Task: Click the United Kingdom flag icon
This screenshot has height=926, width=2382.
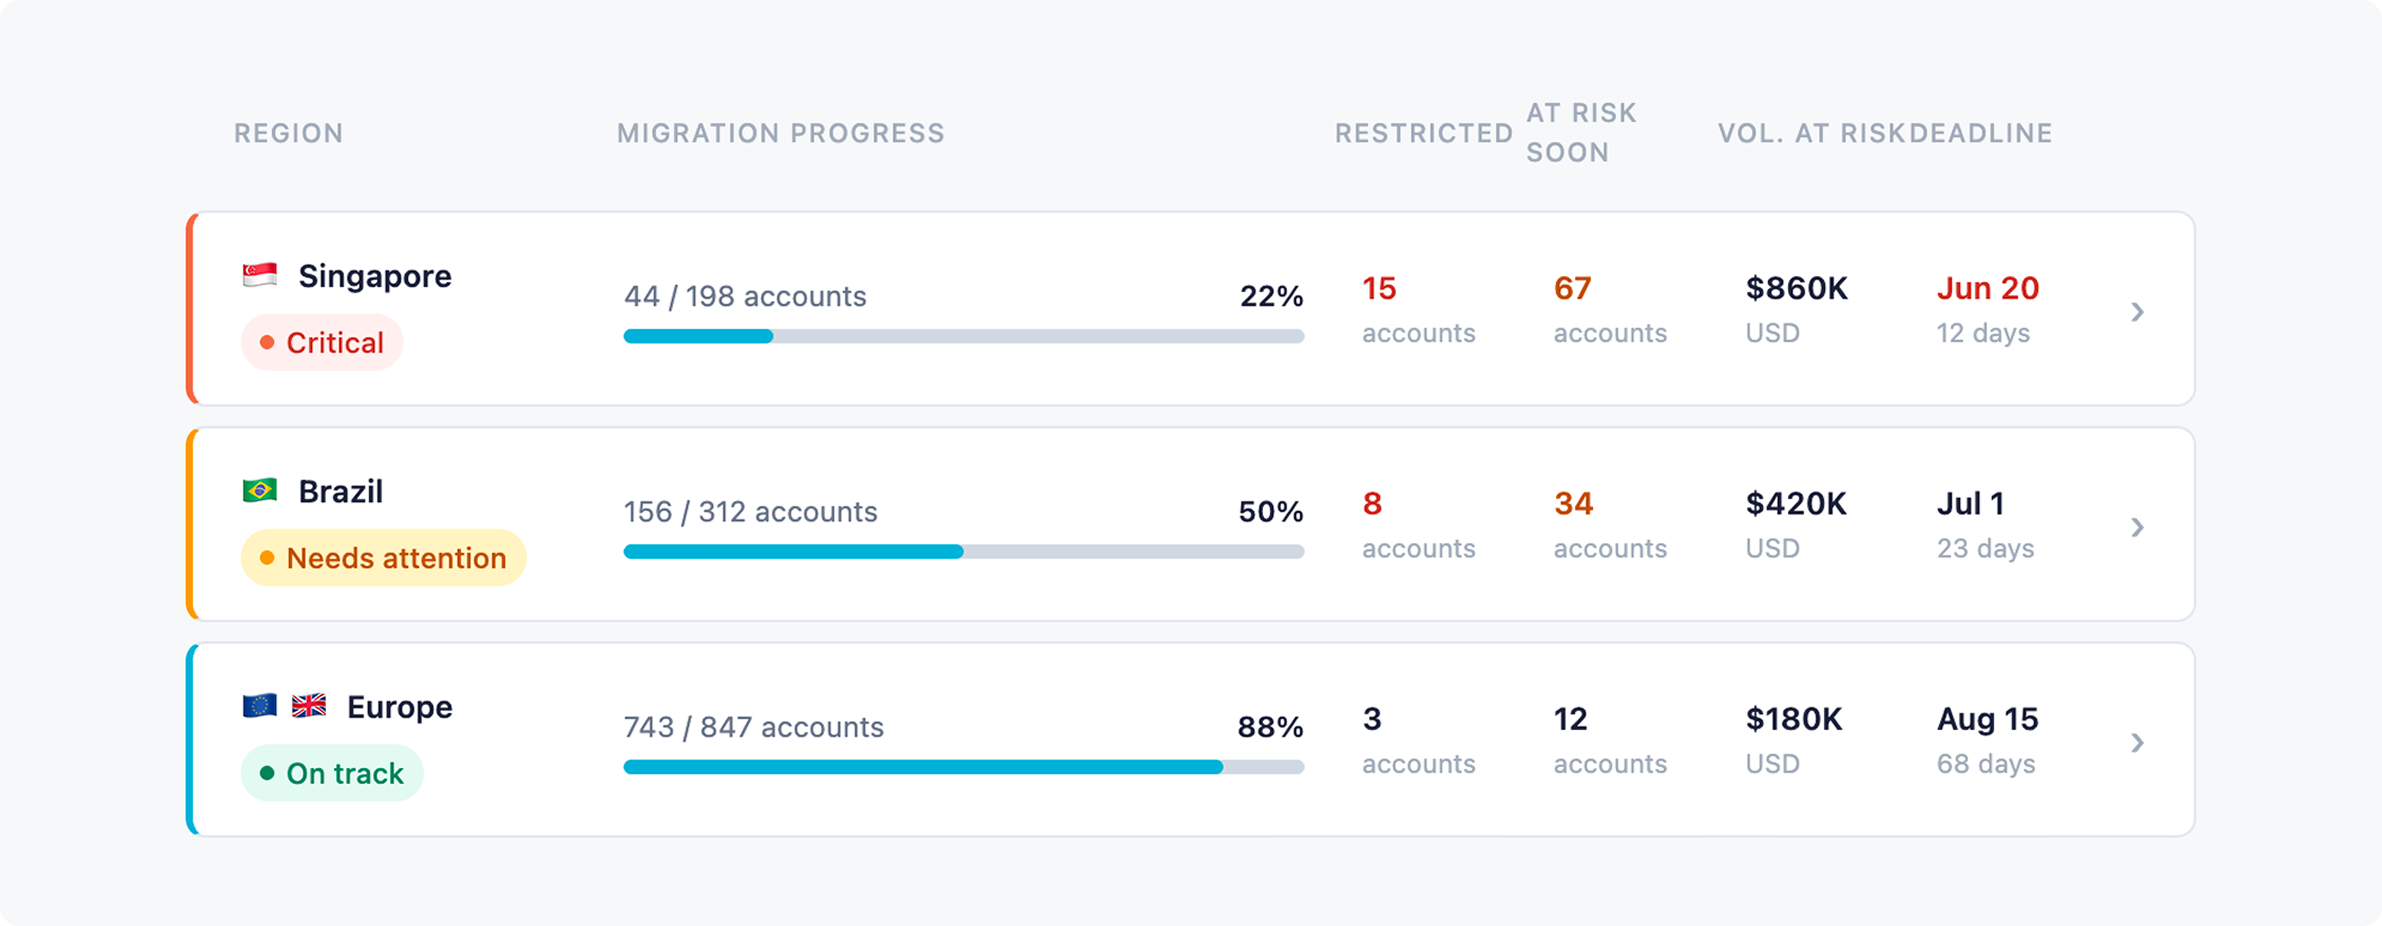Action: click(x=308, y=706)
